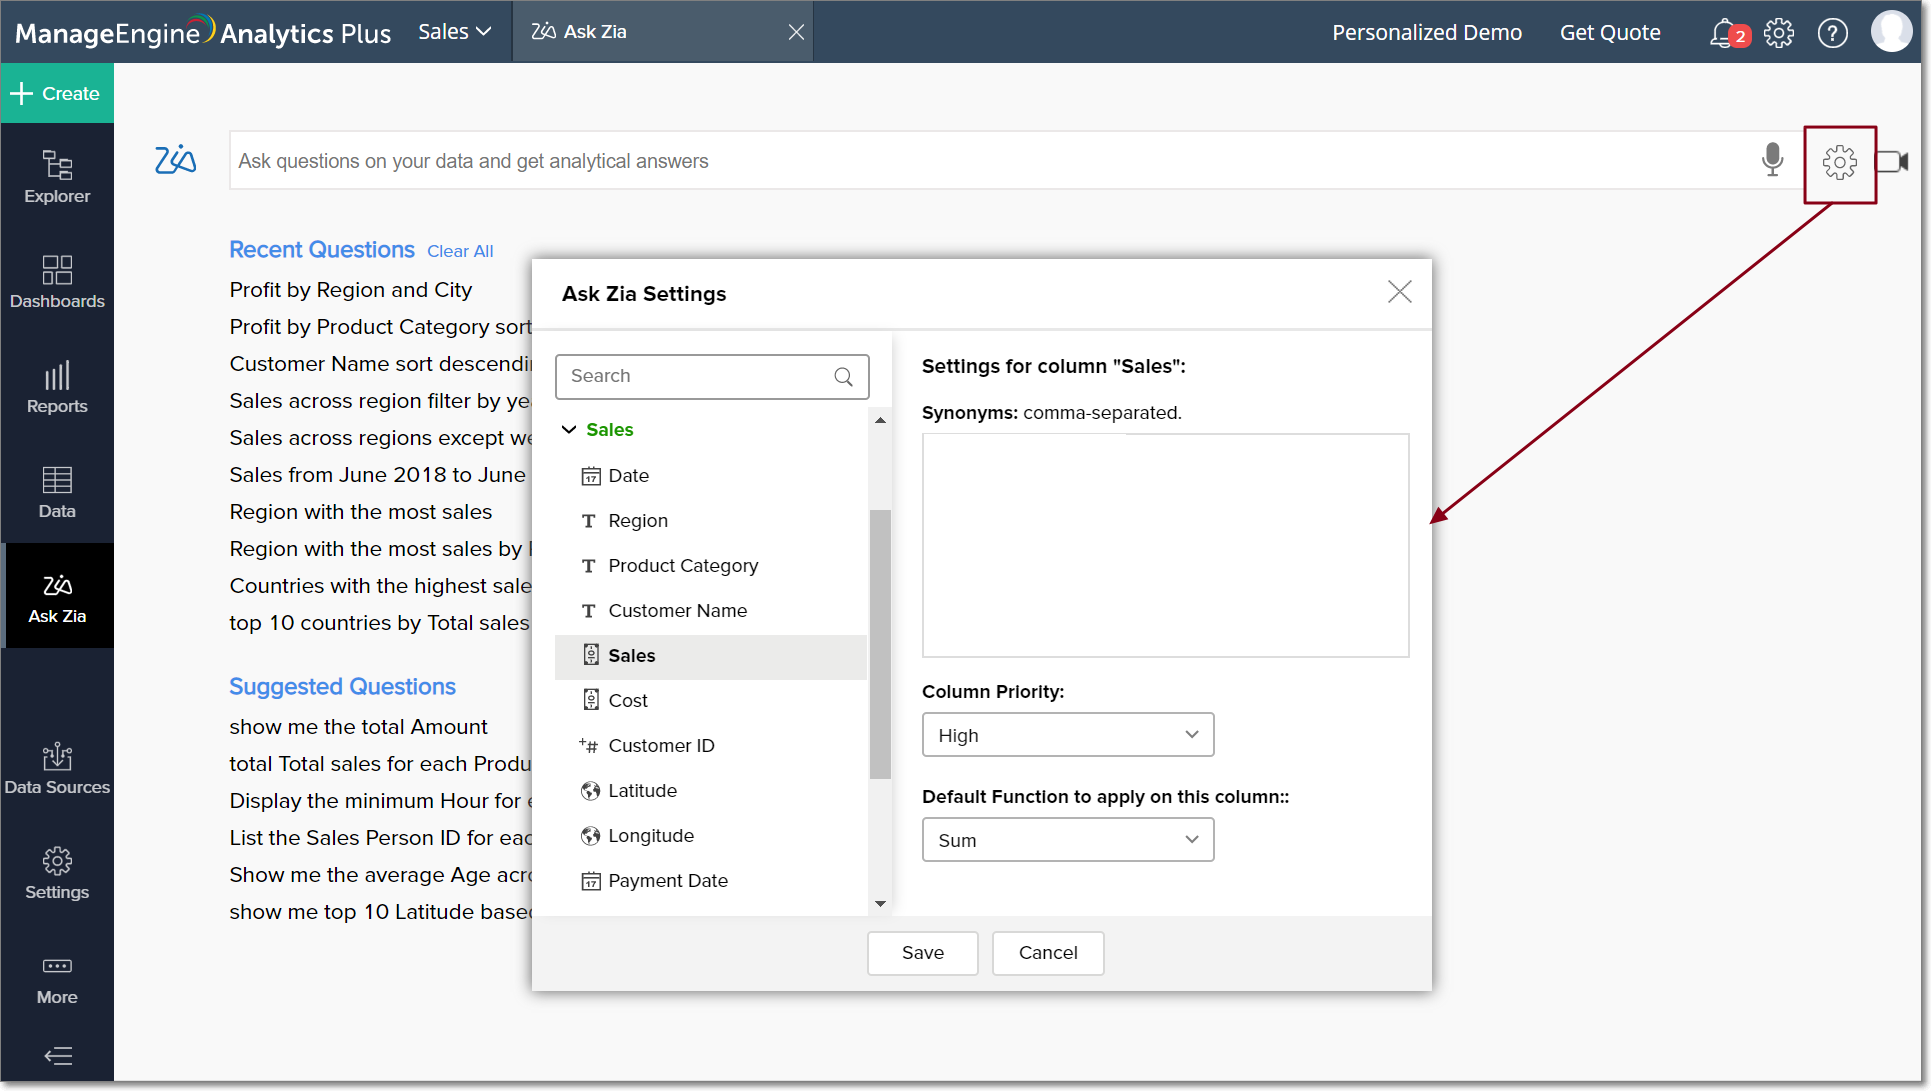1931x1091 pixels.
Task: Click the video camera icon beside settings
Action: 1892,161
